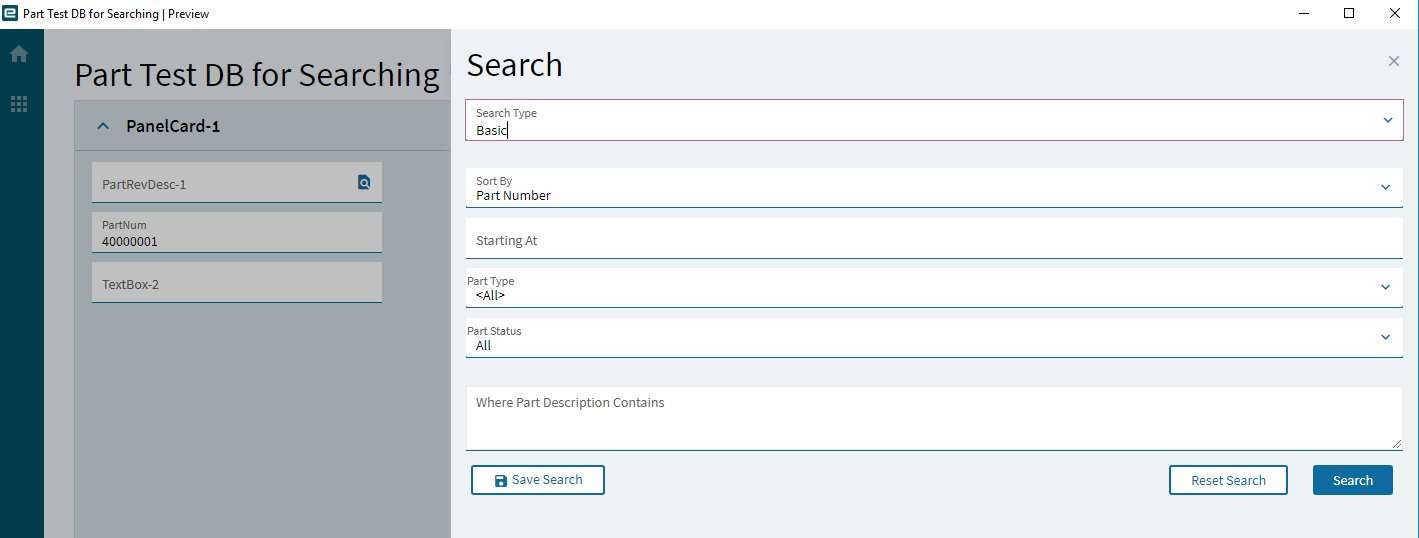Screen dimensions: 1419x538
Task: Click the floppy disk icon on Save Search
Action: [x=501, y=481]
